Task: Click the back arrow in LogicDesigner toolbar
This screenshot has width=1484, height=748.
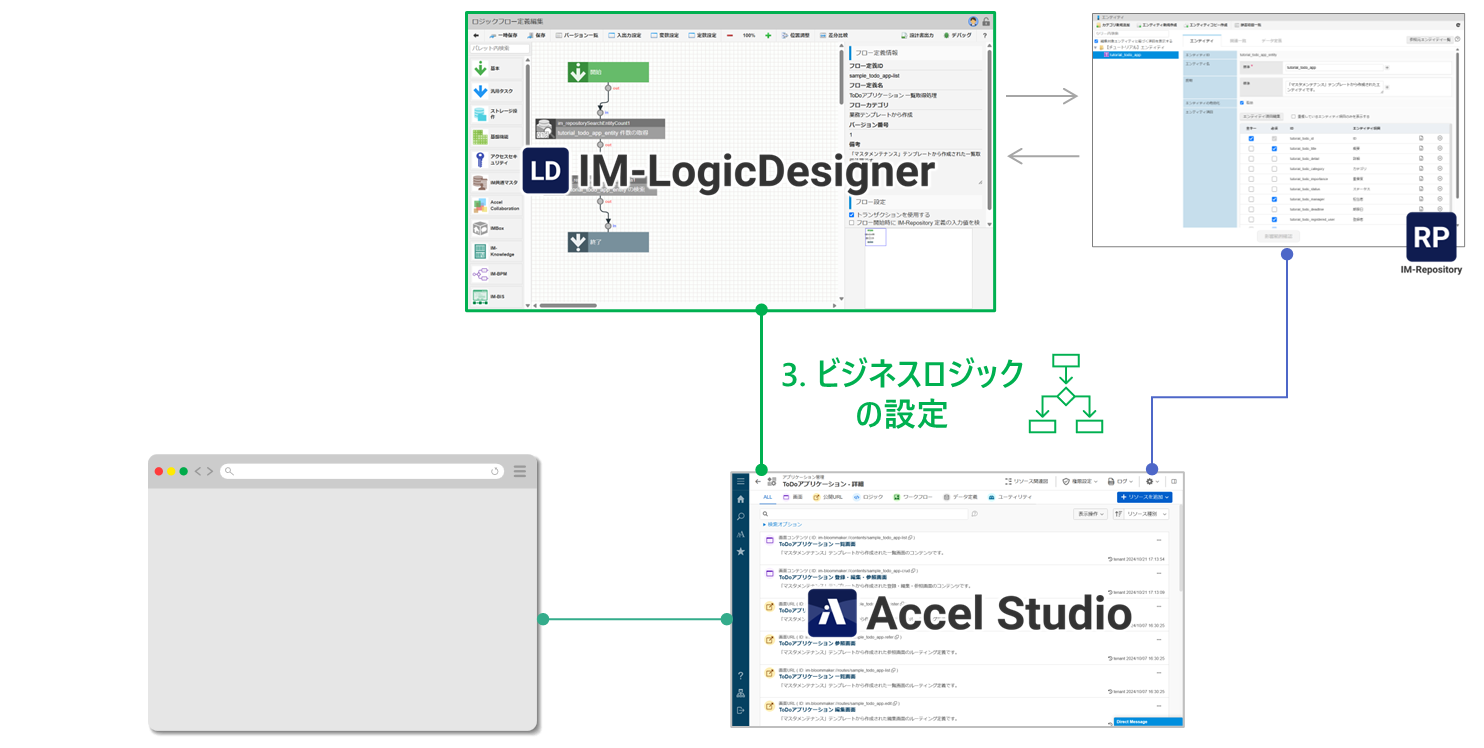Action: tap(476, 35)
